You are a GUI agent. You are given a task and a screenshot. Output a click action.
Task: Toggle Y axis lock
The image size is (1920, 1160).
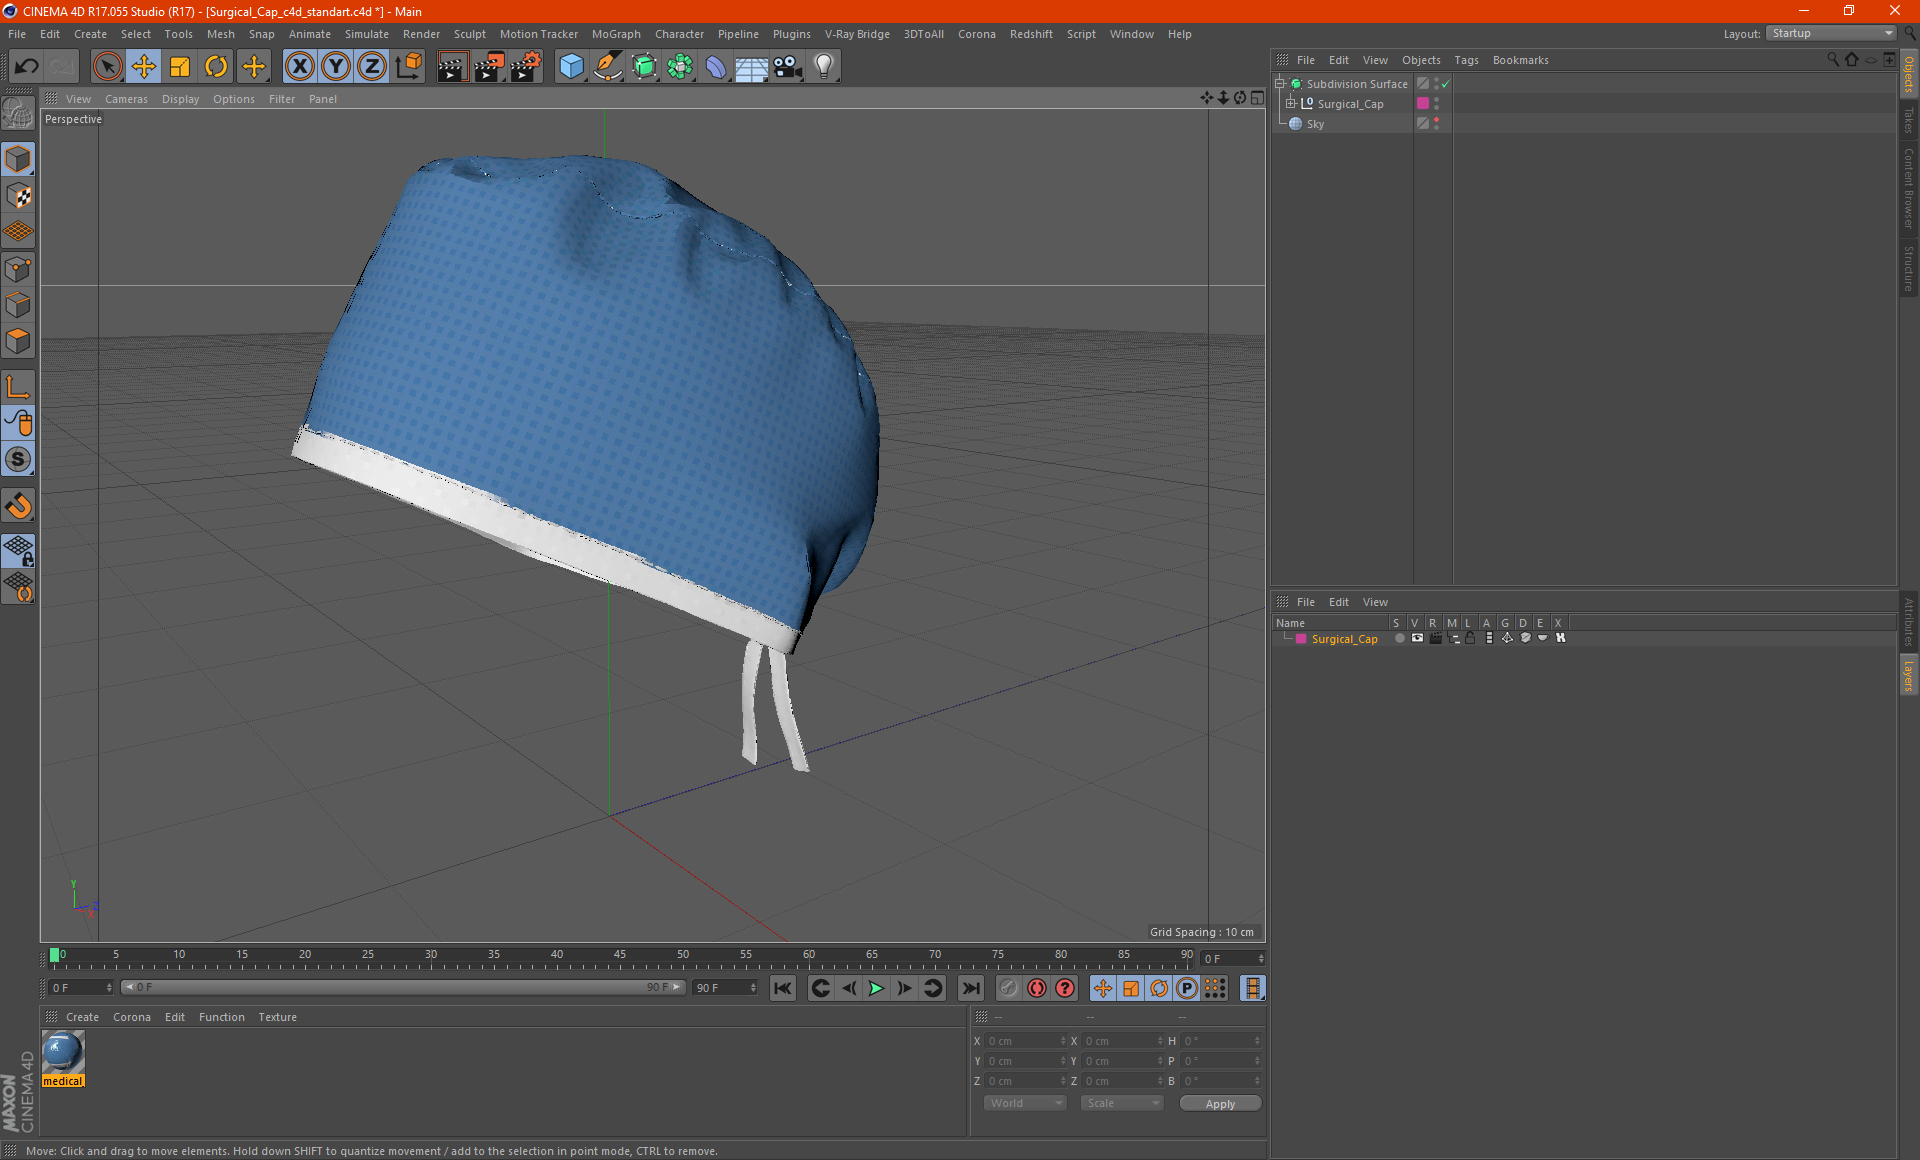336,67
